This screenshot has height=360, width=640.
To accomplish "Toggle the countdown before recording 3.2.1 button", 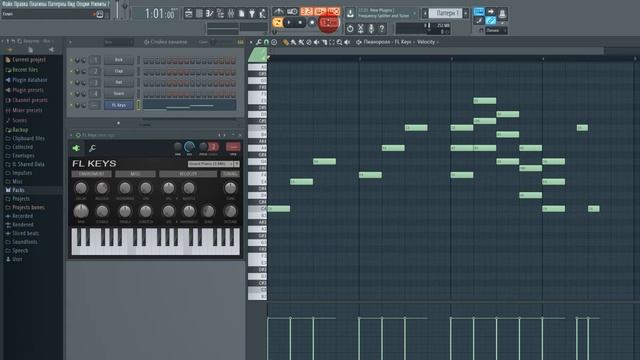I will click(306, 11).
